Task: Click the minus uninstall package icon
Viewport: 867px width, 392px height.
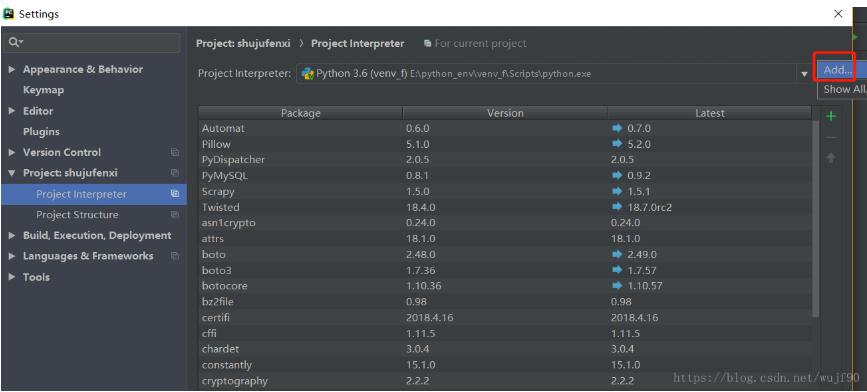Action: pos(831,137)
